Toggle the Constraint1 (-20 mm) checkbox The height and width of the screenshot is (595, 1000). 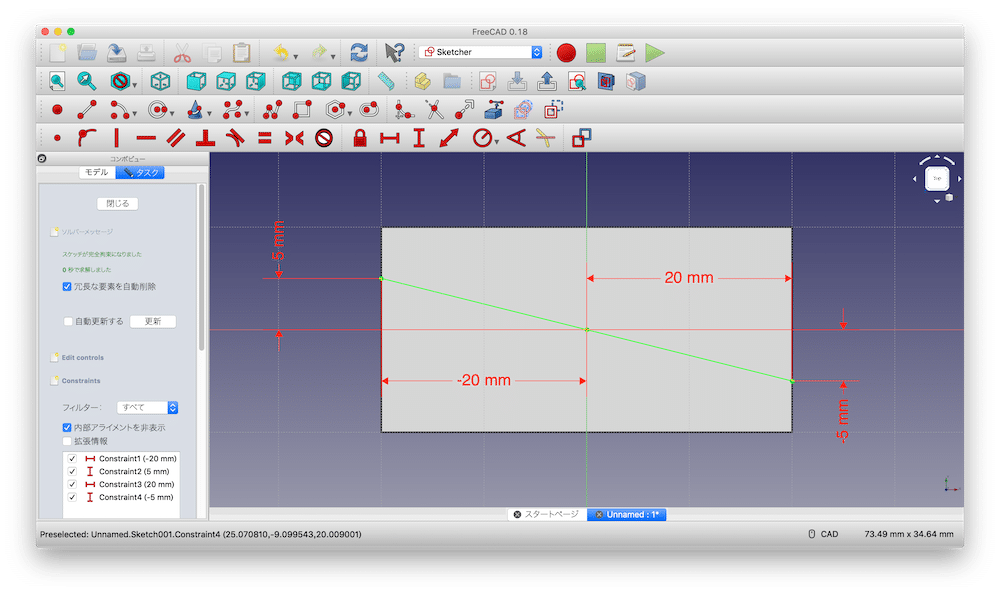(72, 458)
